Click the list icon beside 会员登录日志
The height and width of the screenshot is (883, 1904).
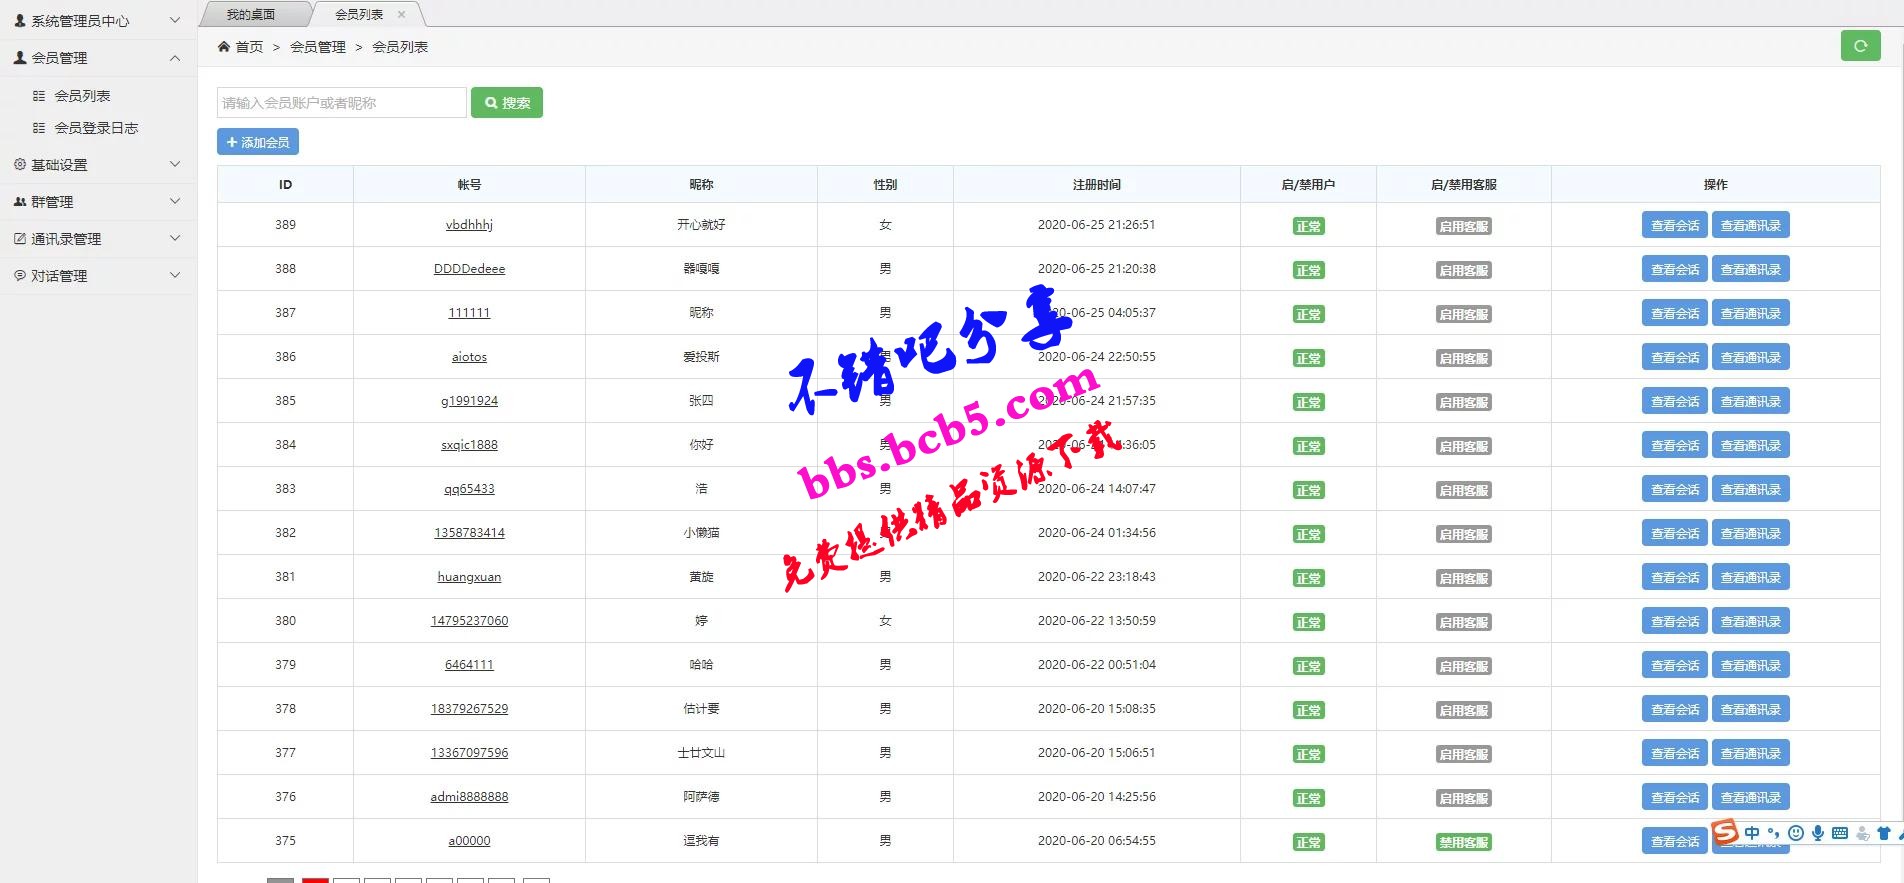(x=39, y=128)
